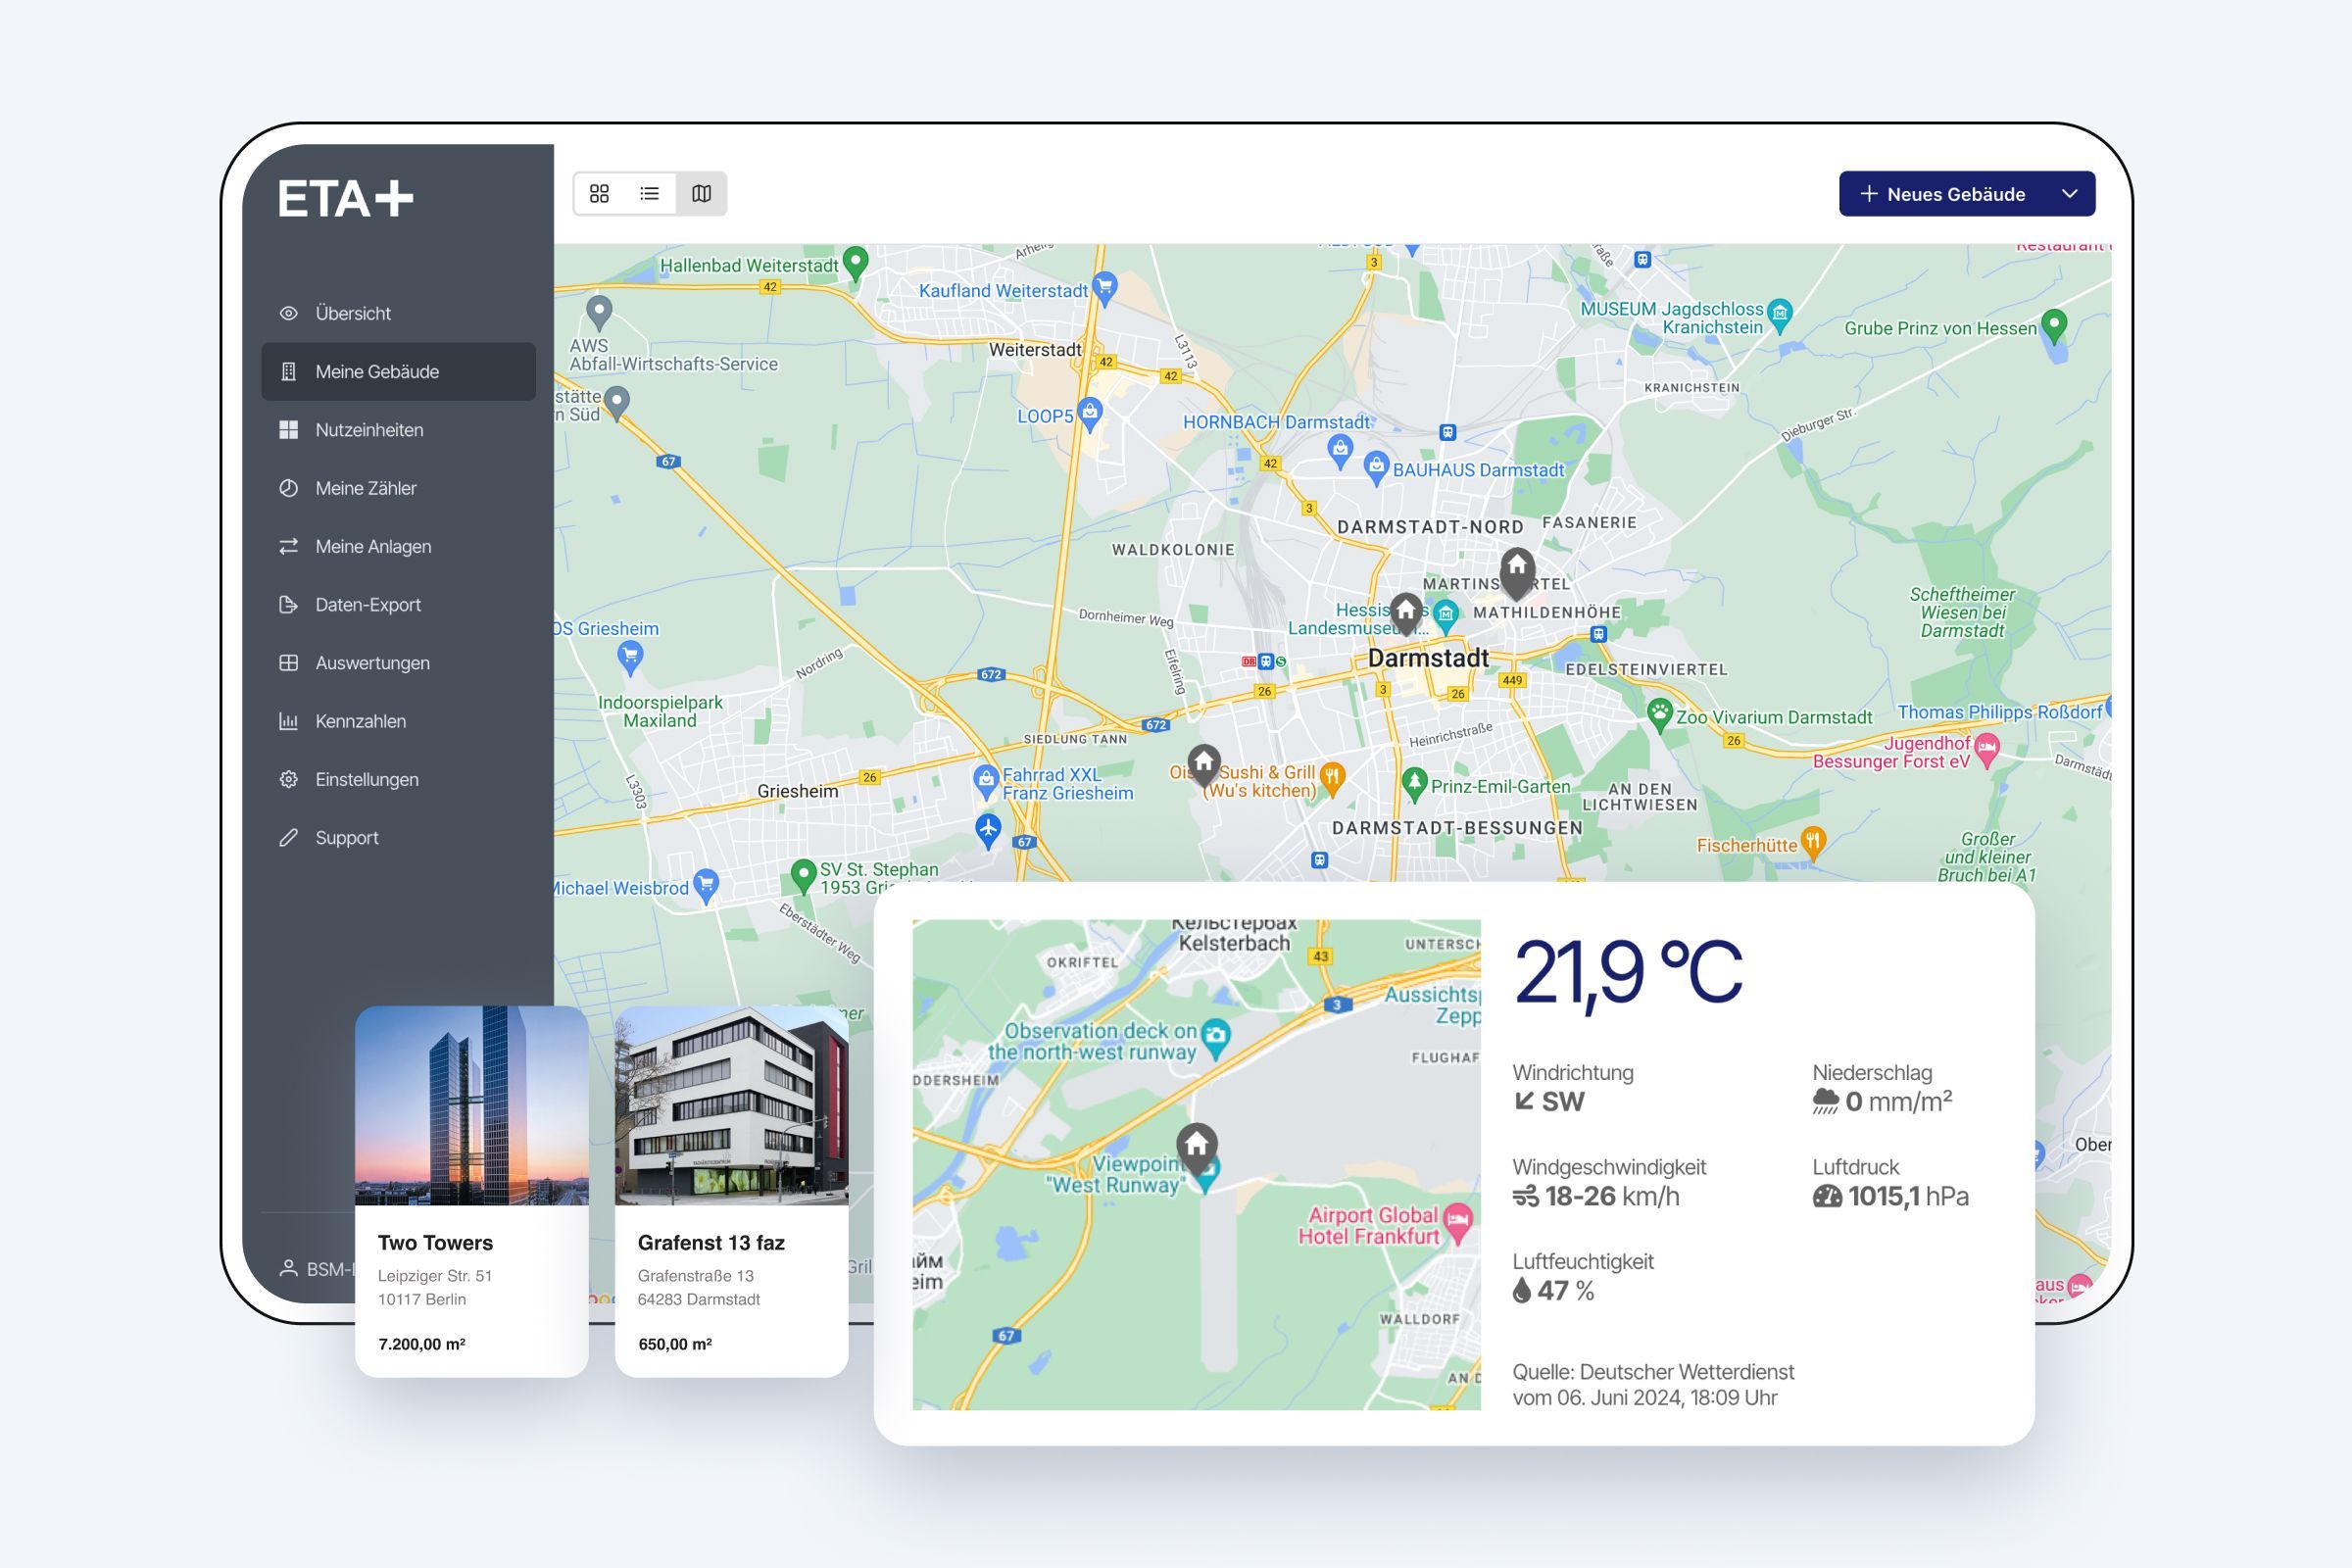This screenshot has width=2352, height=1568.
Task: Click Luftdruck value 1015,1 hPa
Action: [1891, 1197]
